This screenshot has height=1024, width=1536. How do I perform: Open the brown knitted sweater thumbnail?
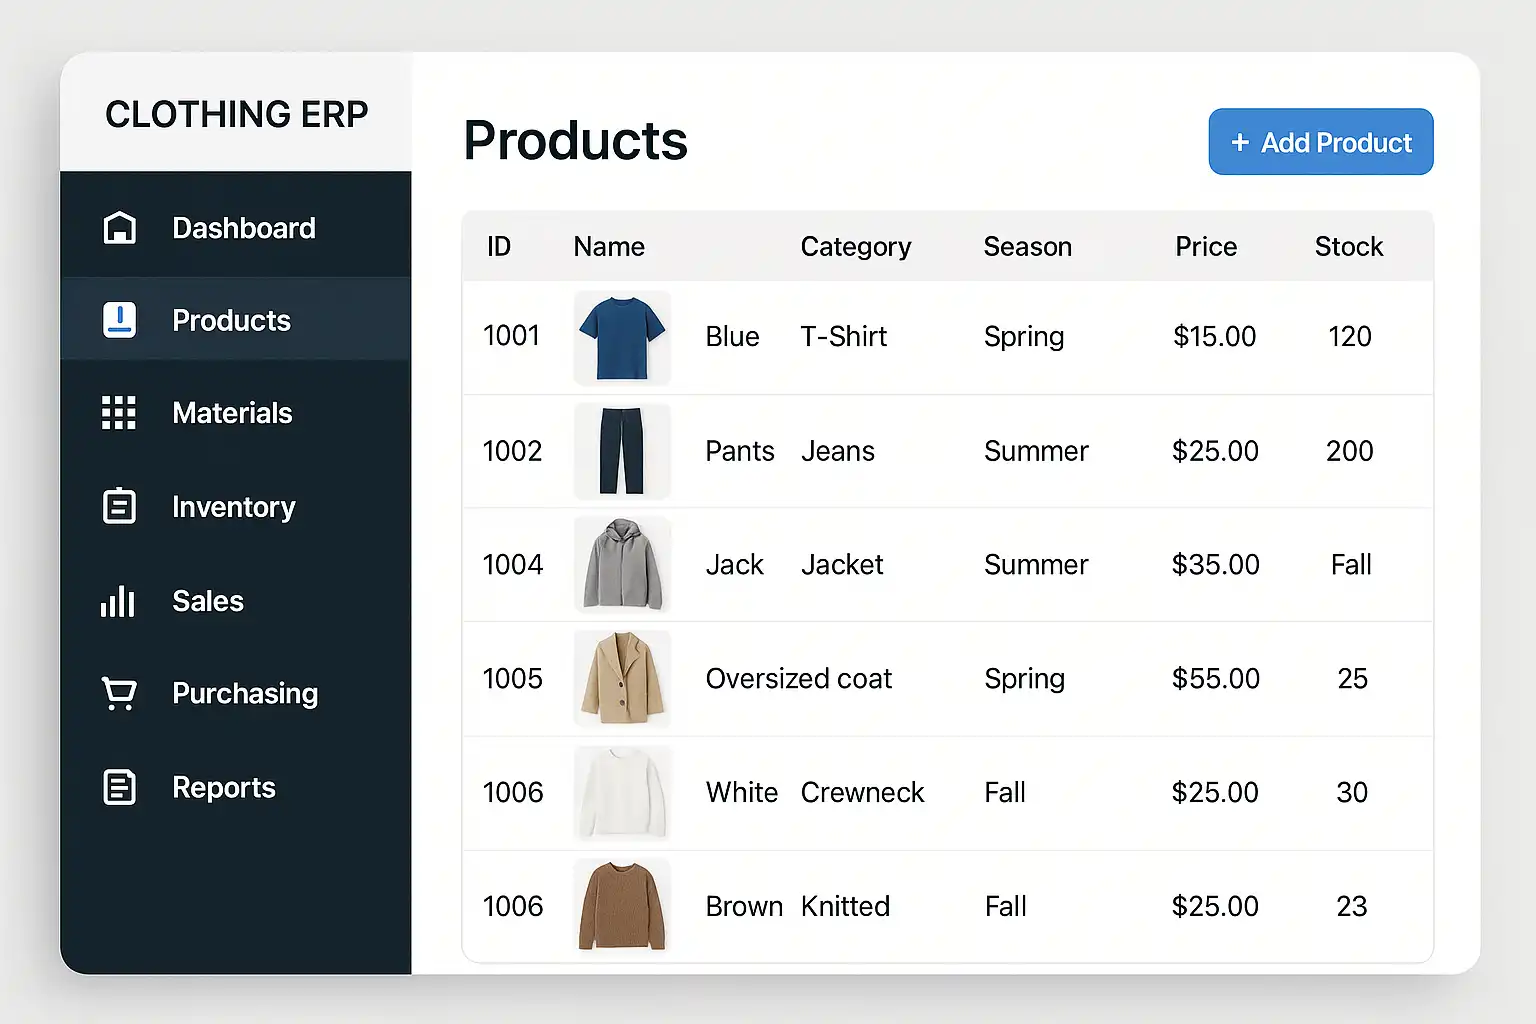tap(622, 906)
